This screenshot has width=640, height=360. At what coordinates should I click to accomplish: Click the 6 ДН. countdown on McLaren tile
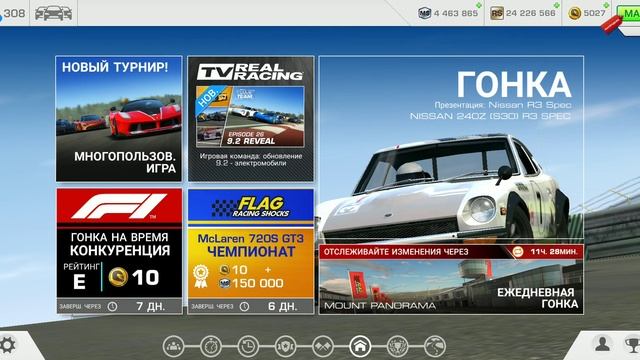(282, 306)
